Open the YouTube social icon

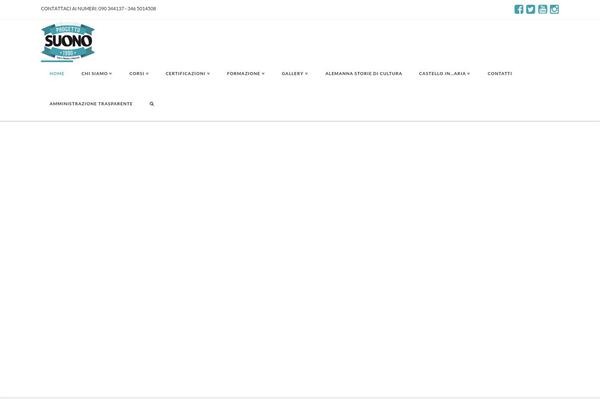tap(542, 9)
